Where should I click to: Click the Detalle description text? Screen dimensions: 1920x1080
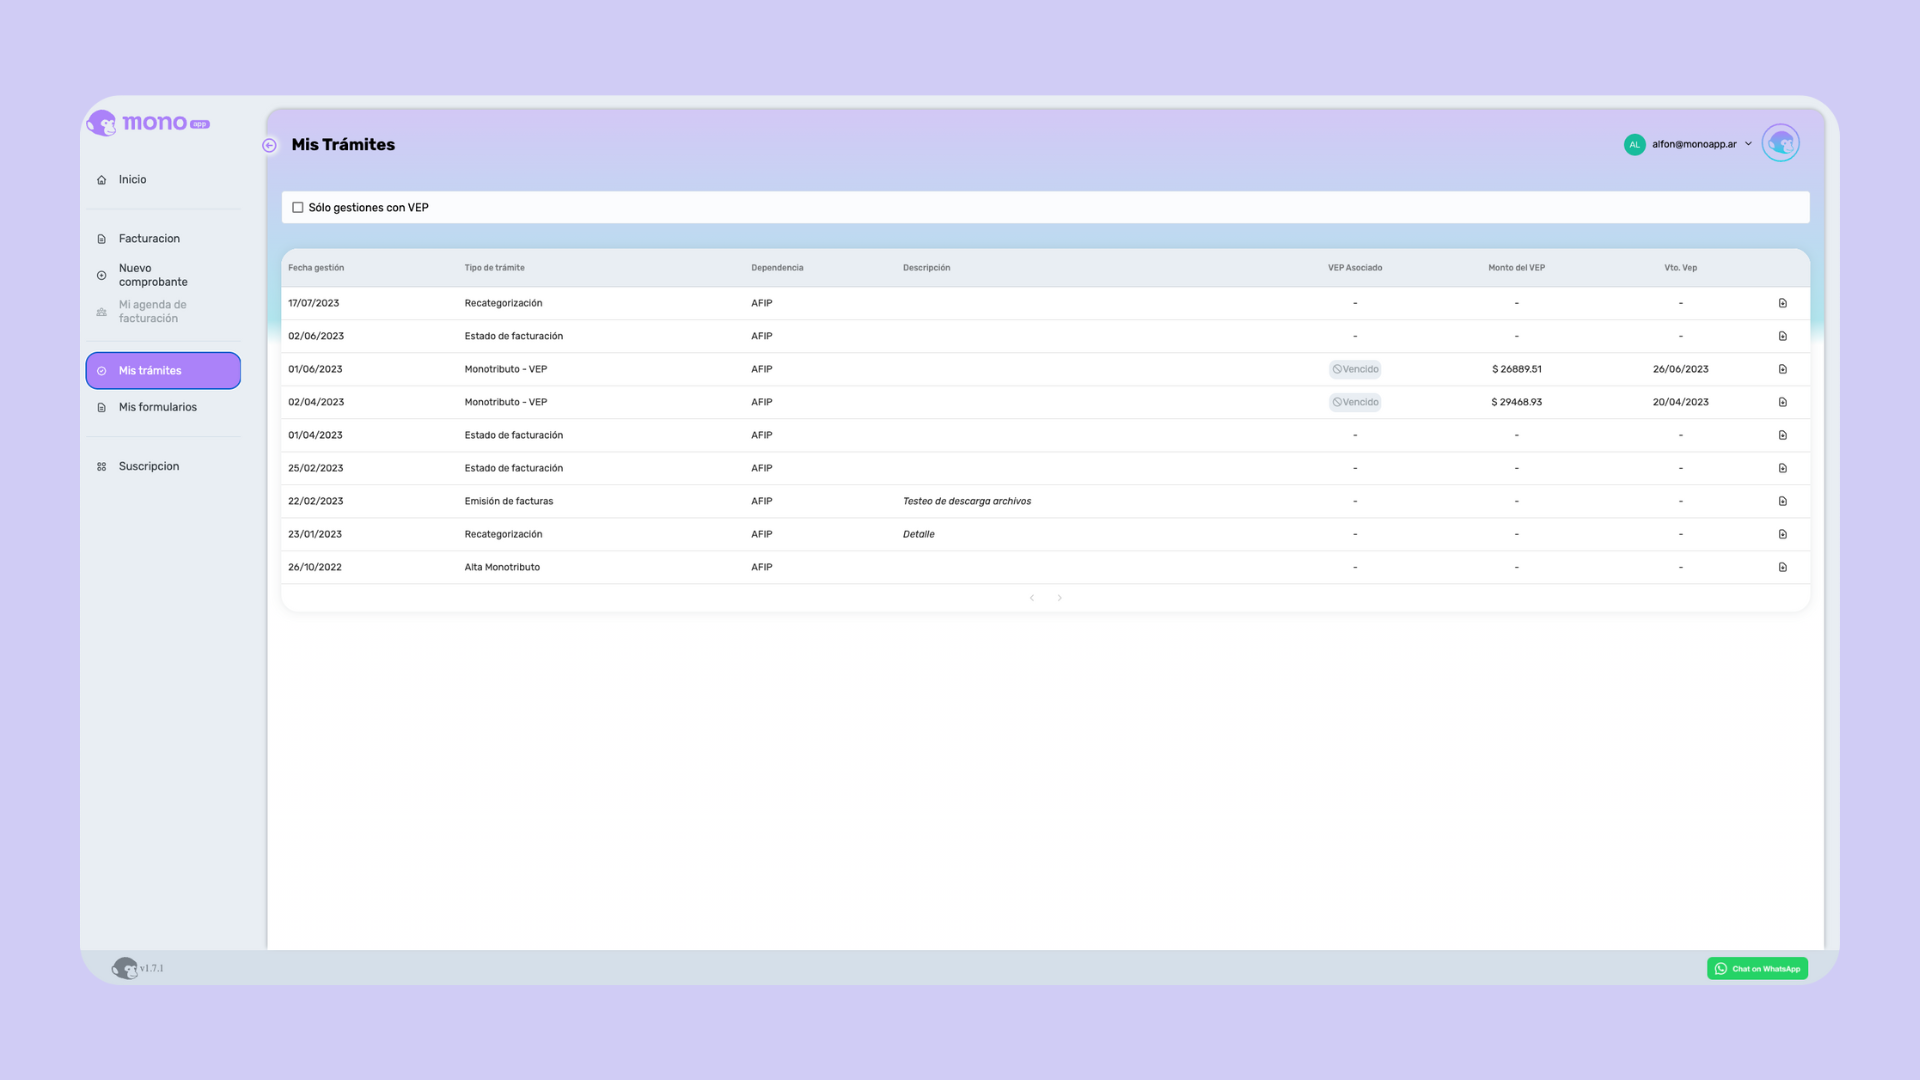tap(918, 534)
